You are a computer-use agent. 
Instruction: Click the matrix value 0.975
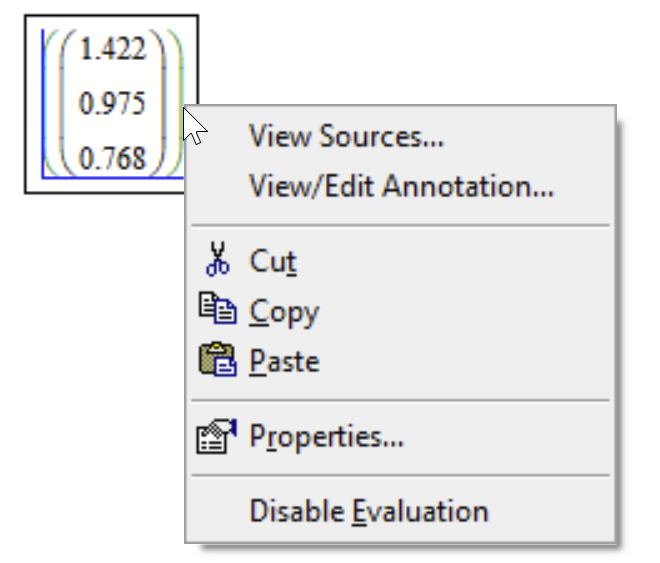(x=112, y=104)
